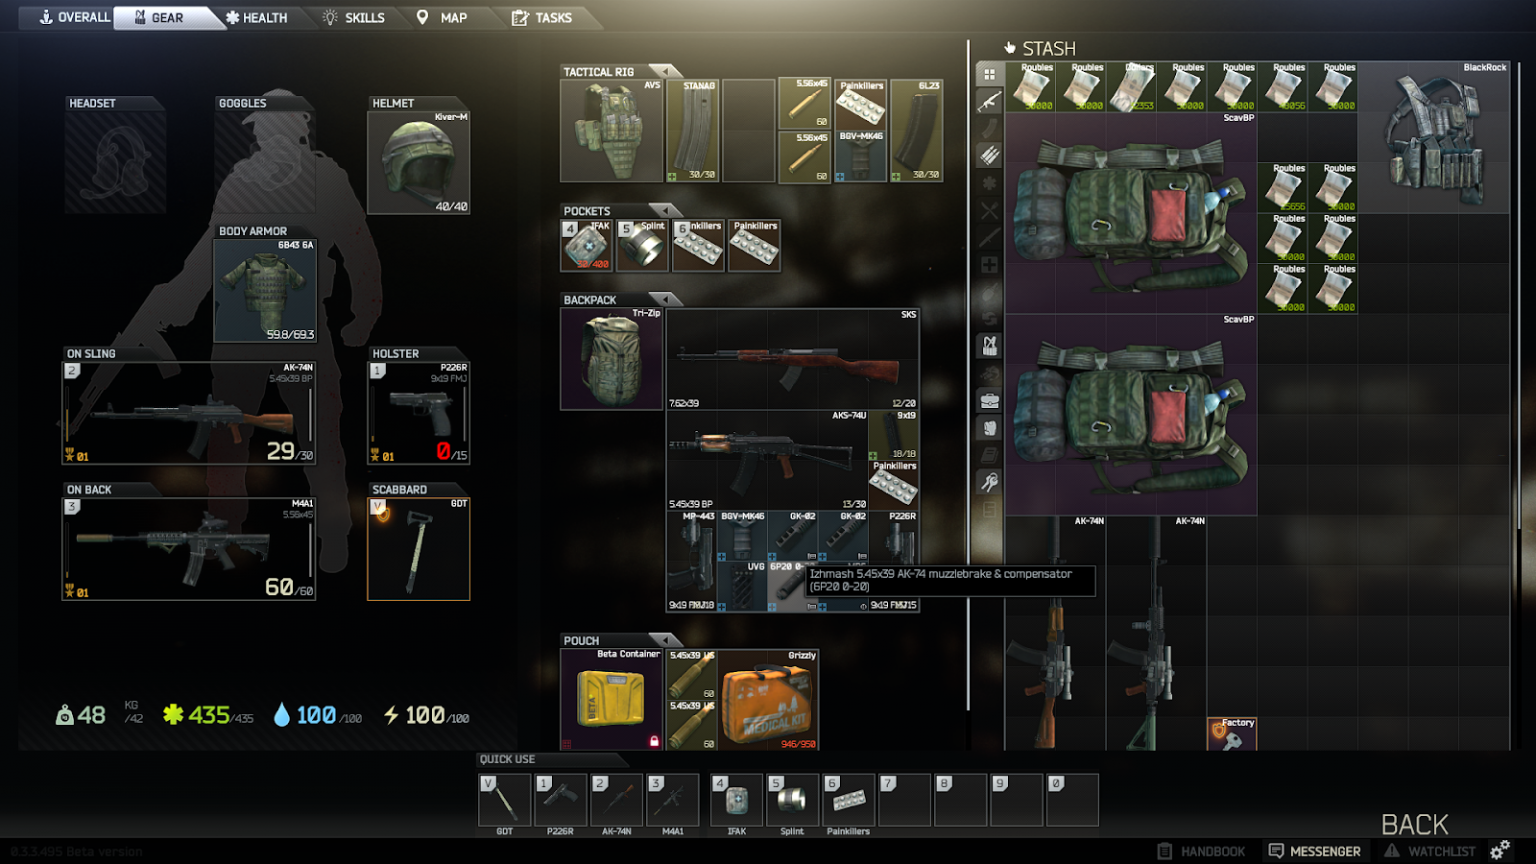Click the empty Headset slot
The image size is (1536, 864).
(115, 162)
